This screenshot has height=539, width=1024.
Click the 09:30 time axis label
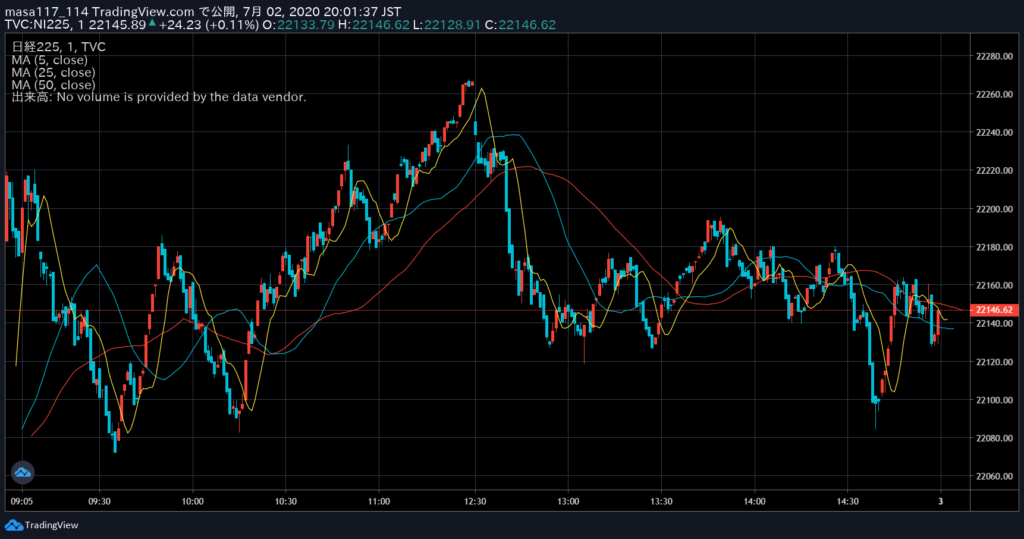tap(99, 502)
